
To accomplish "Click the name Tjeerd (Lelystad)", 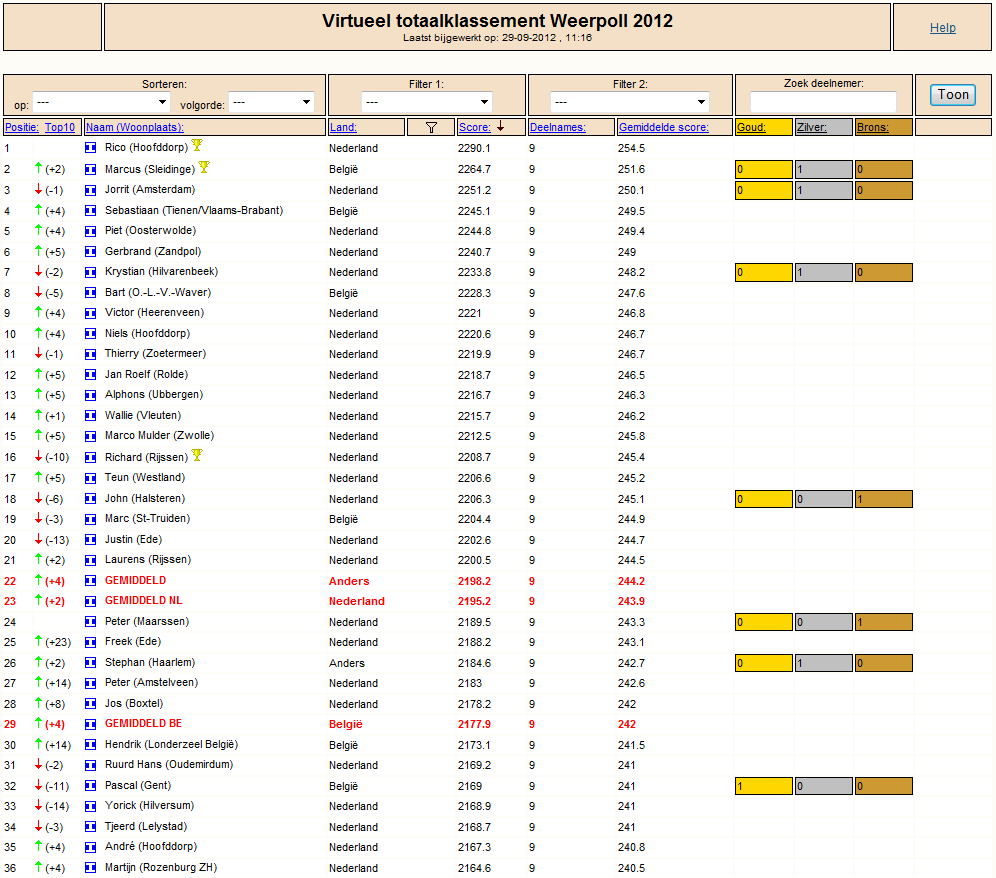I will (146, 827).
